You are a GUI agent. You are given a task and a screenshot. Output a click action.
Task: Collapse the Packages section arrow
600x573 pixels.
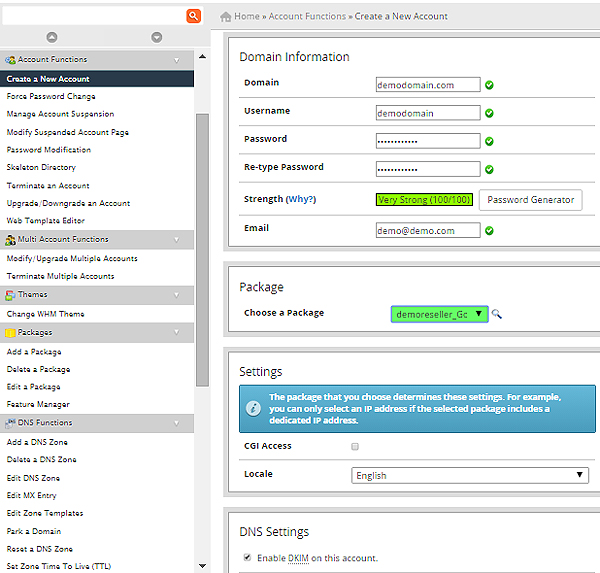tap(177, 332)
